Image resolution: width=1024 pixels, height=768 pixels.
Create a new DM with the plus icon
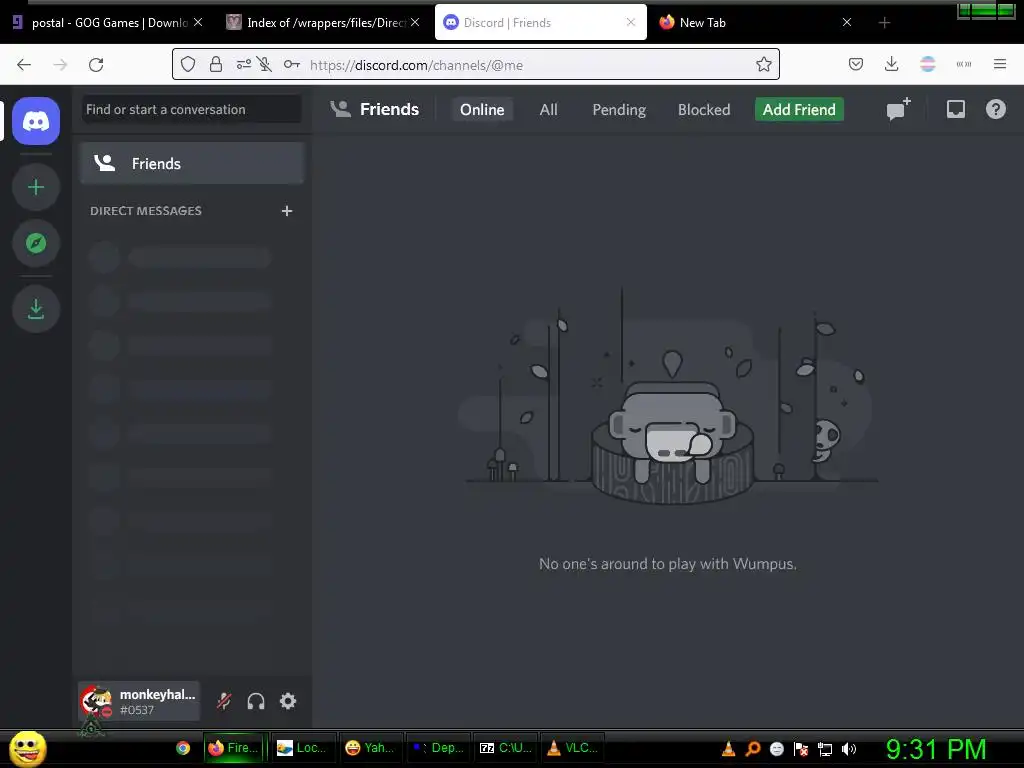[x=287, y=211]
